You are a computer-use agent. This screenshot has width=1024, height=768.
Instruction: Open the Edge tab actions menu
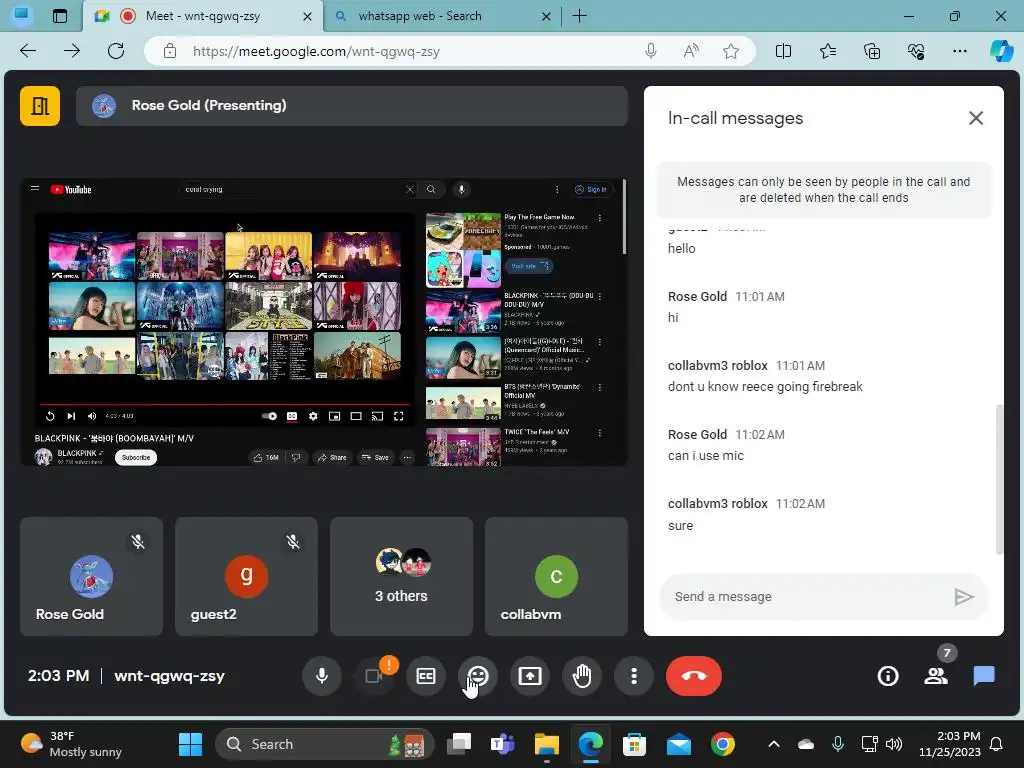point(59,16)
